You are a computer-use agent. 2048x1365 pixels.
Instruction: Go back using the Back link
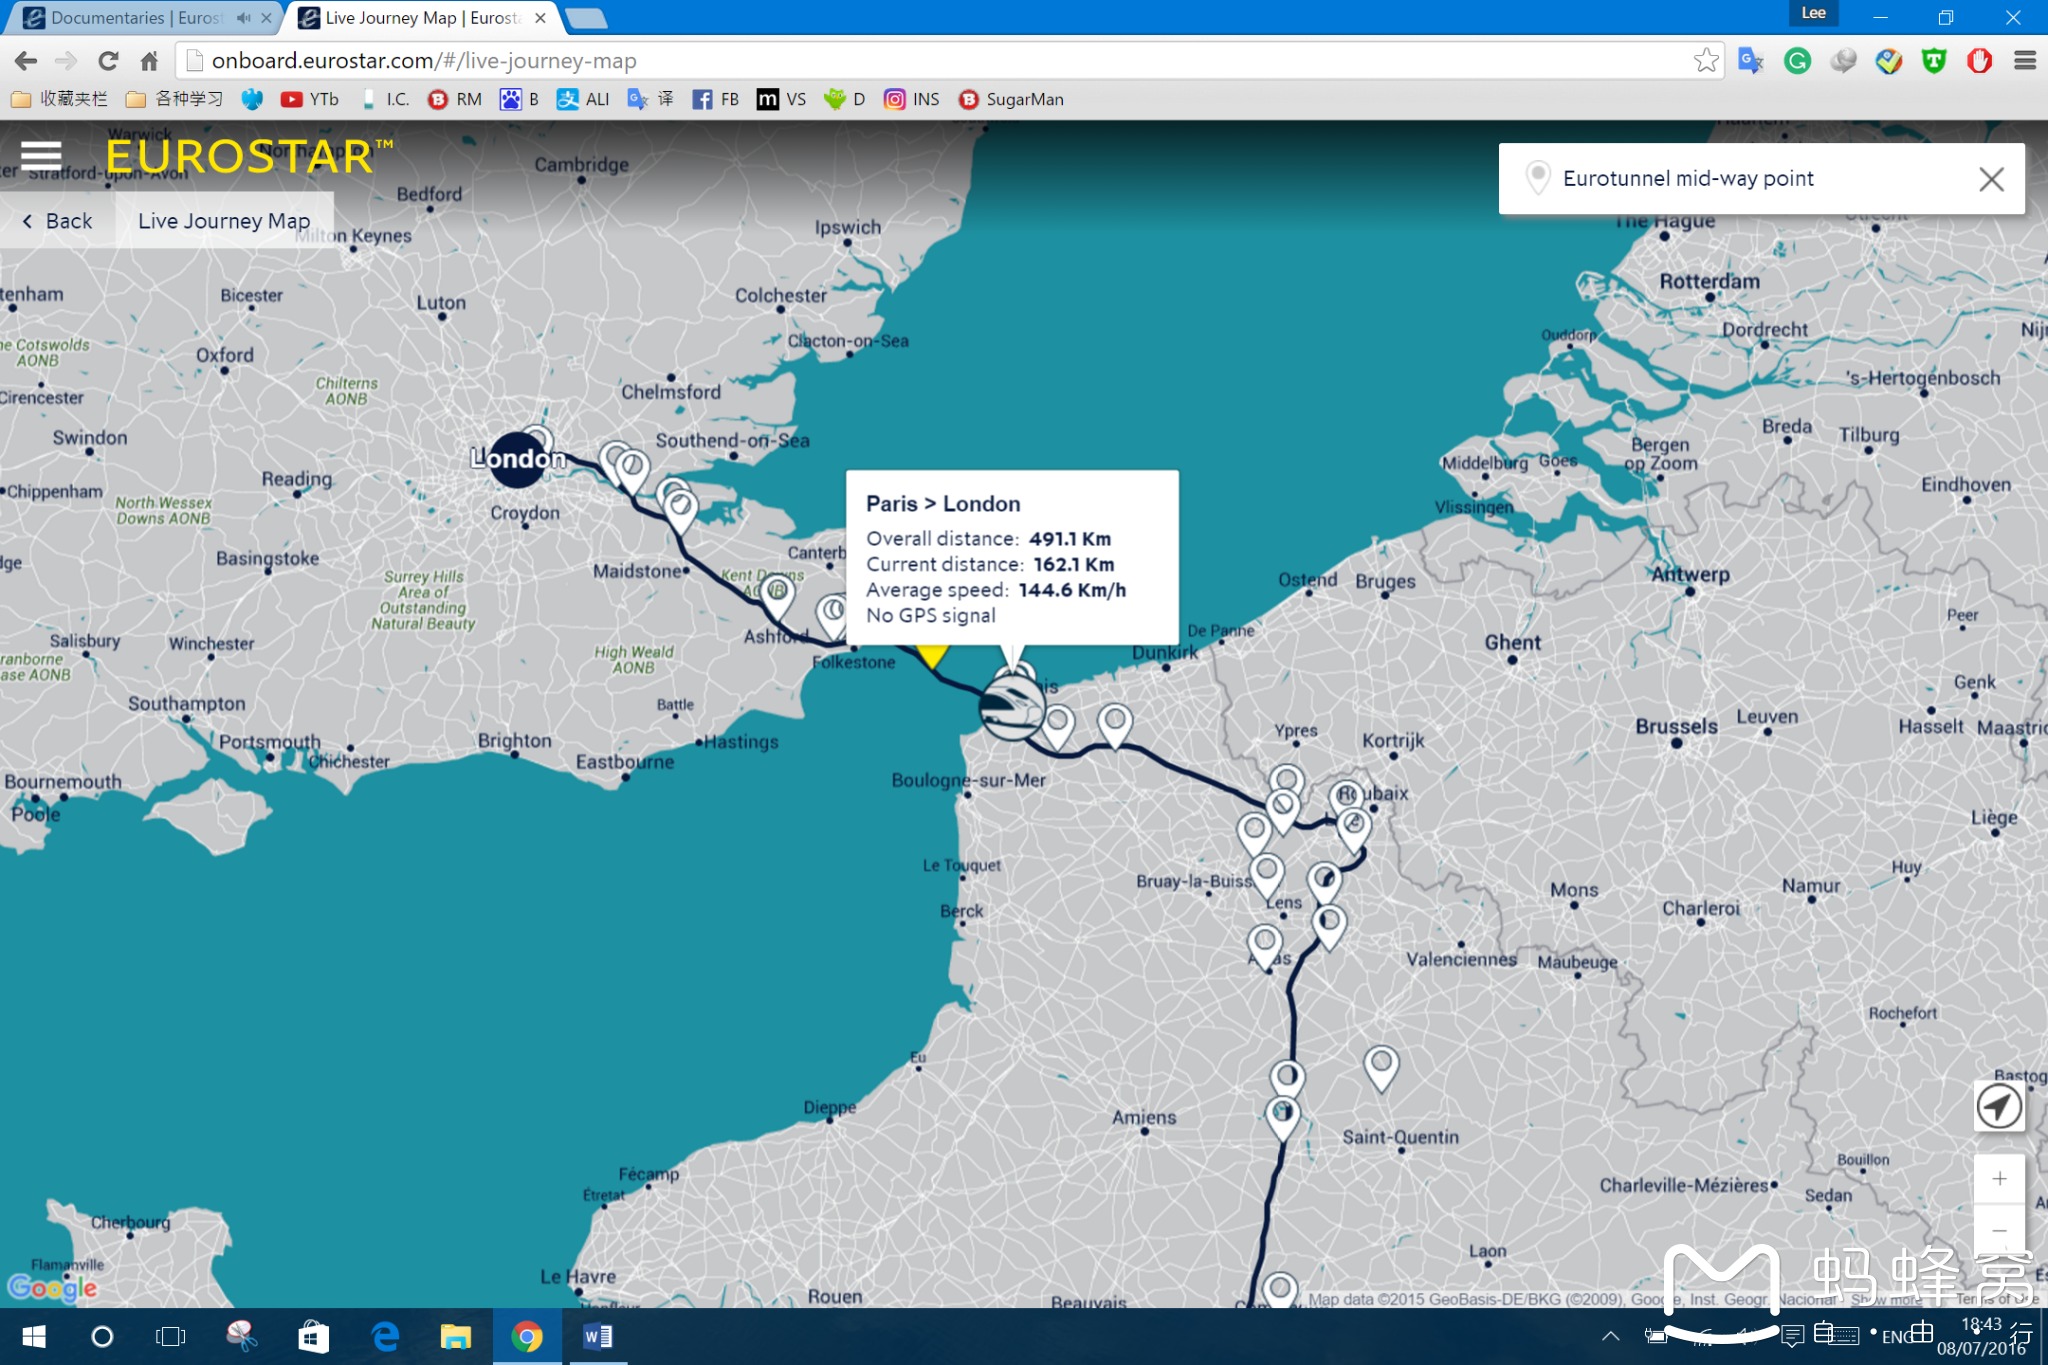click(x=57, y=221)
